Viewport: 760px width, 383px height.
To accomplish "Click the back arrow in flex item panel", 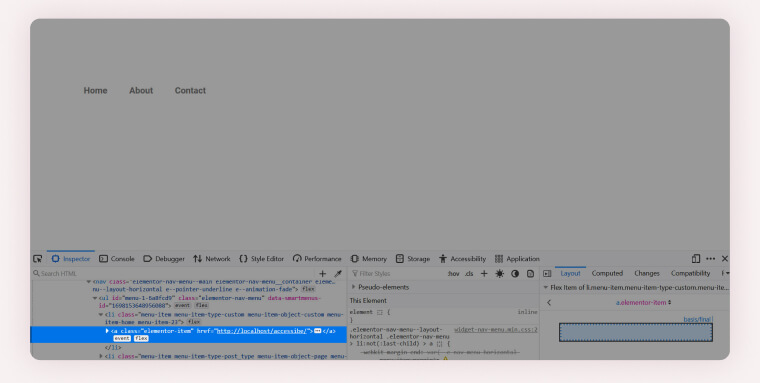I will point(549,303).
